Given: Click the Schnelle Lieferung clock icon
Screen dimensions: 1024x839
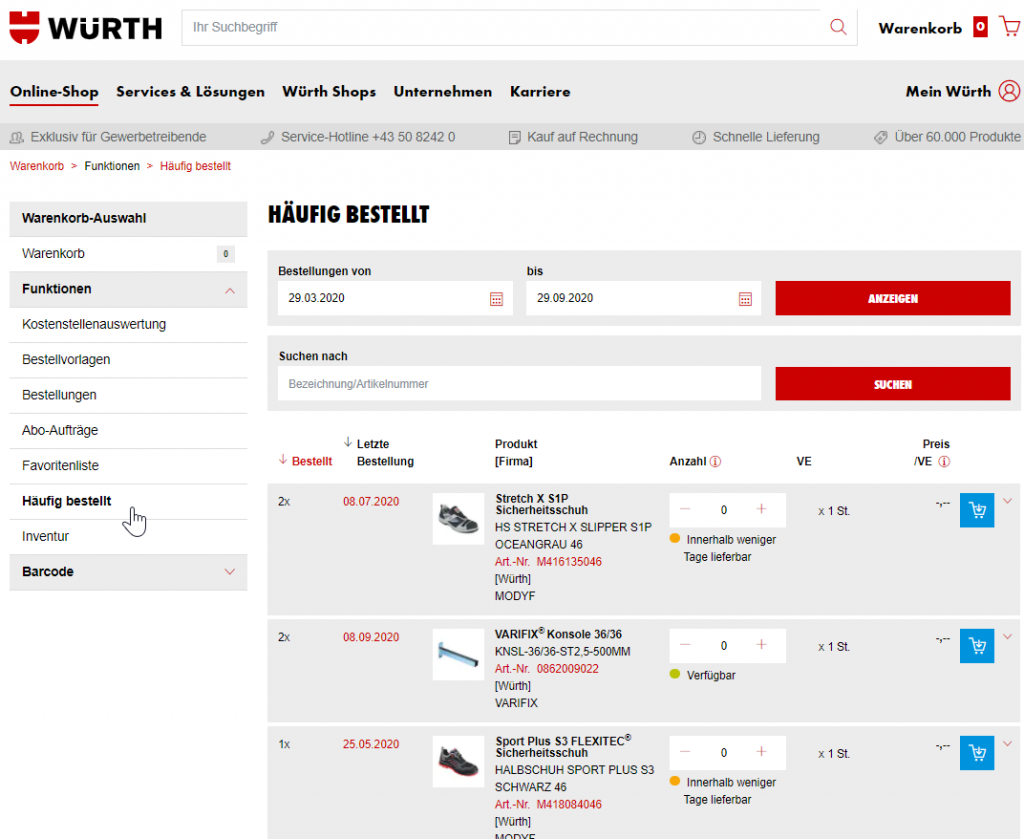Looking at the screenshot, I should tap(699, 138).
